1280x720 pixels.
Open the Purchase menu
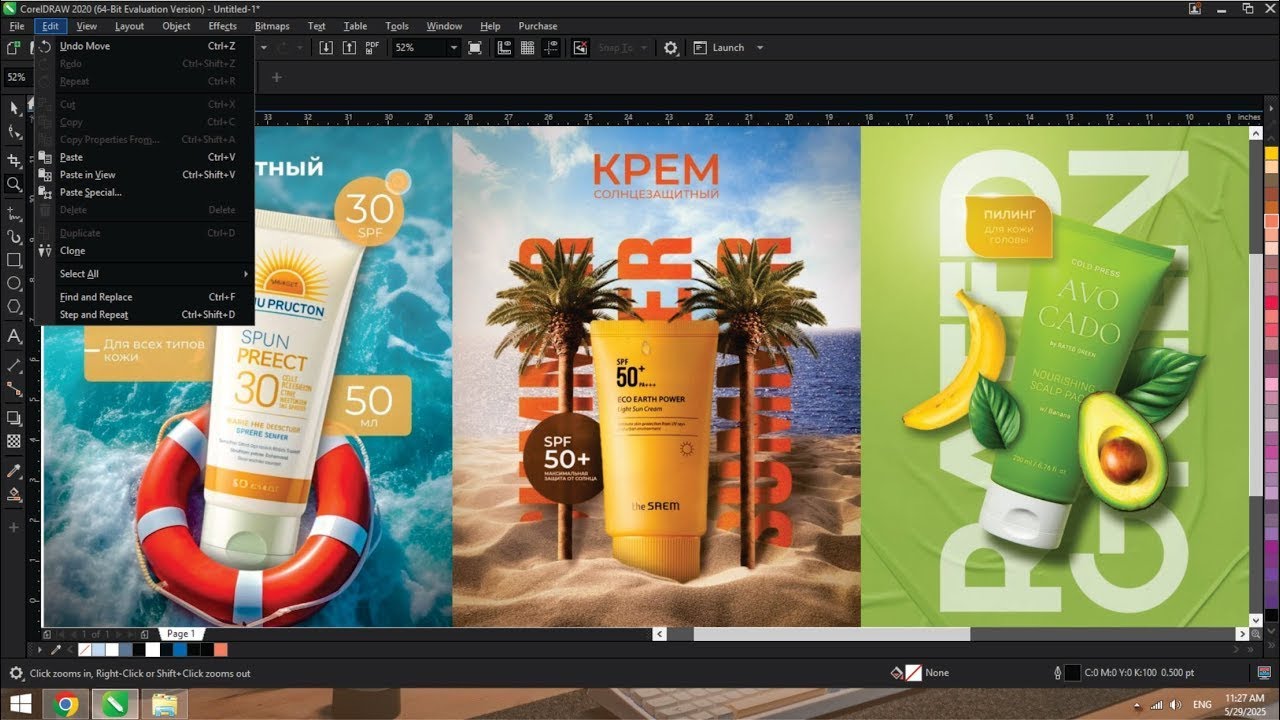pos(538,26)
